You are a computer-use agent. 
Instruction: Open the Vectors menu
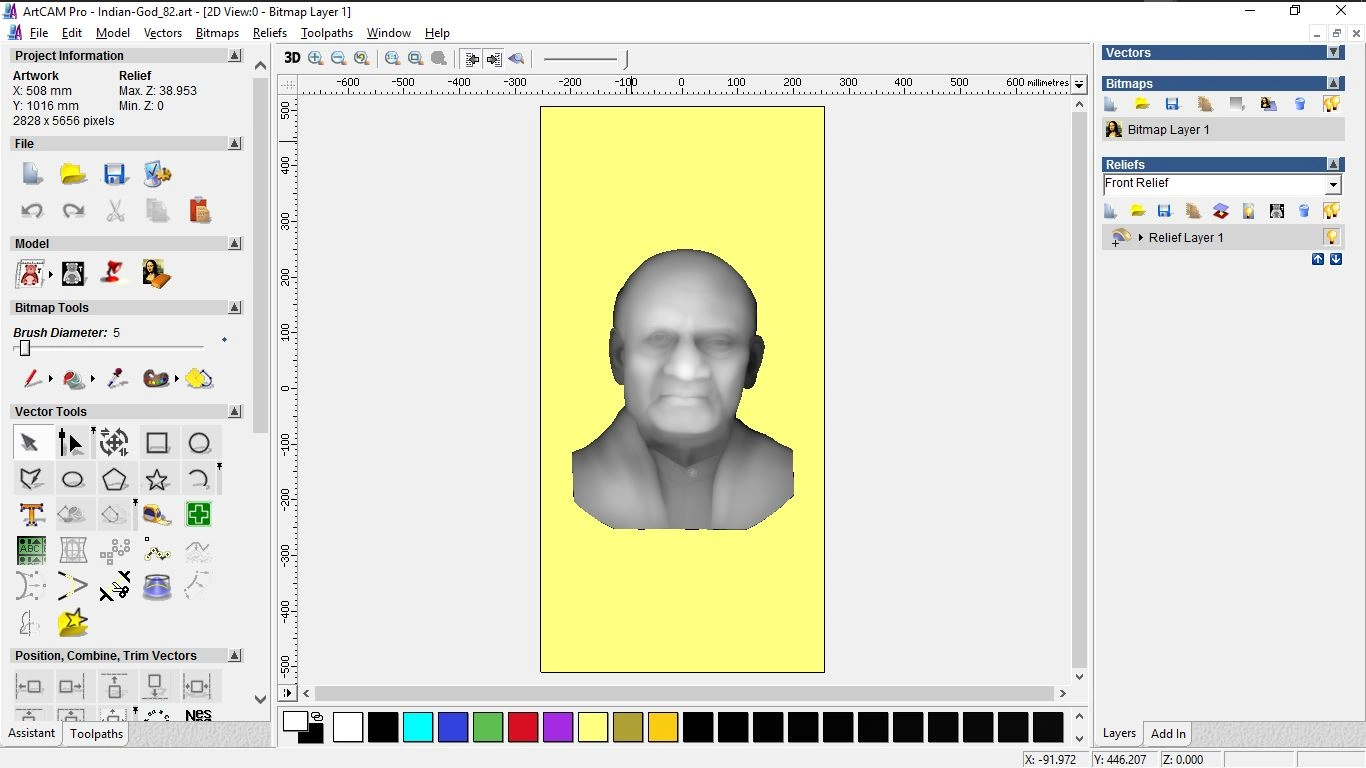point(163,33)
